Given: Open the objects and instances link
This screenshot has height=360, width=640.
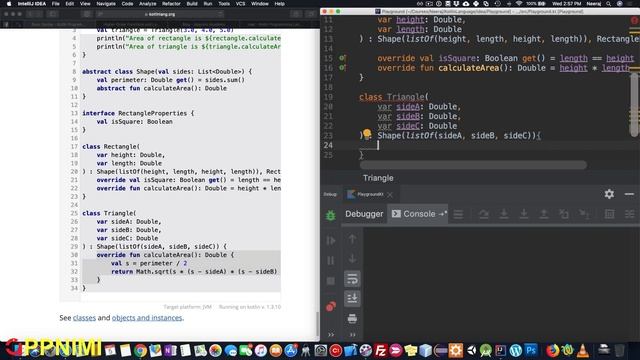Looking at the screenshot, I should point(147,318).
